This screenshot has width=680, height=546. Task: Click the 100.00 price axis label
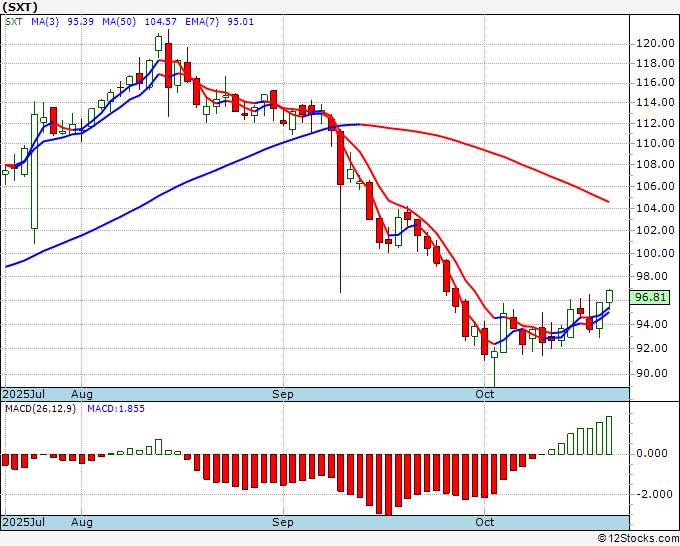tap(655, 253)
